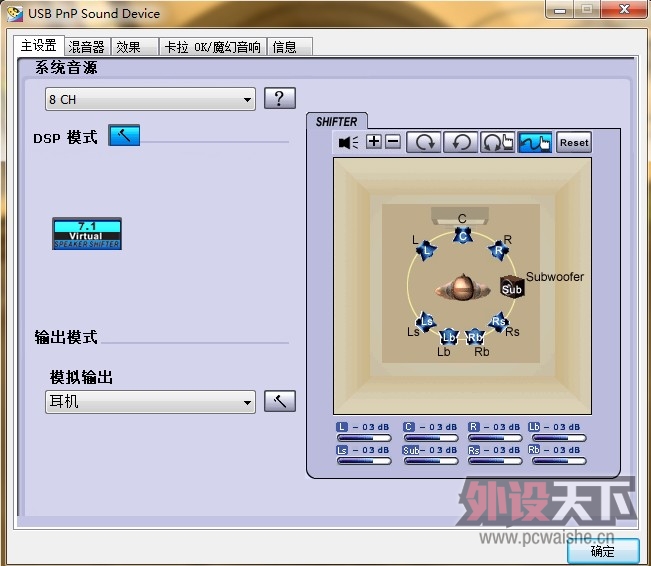
Task: Open analog output settings hammer button
Action: 280,402
